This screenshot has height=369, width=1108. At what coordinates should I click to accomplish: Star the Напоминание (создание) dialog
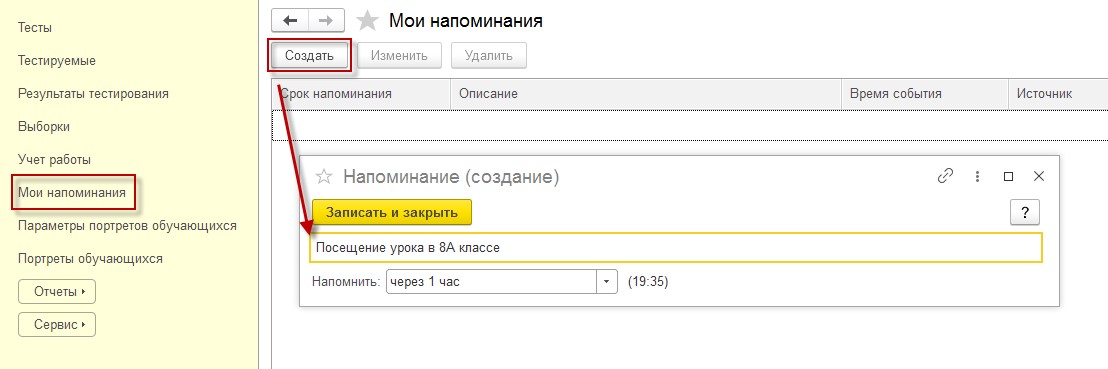tap(323, 177)
